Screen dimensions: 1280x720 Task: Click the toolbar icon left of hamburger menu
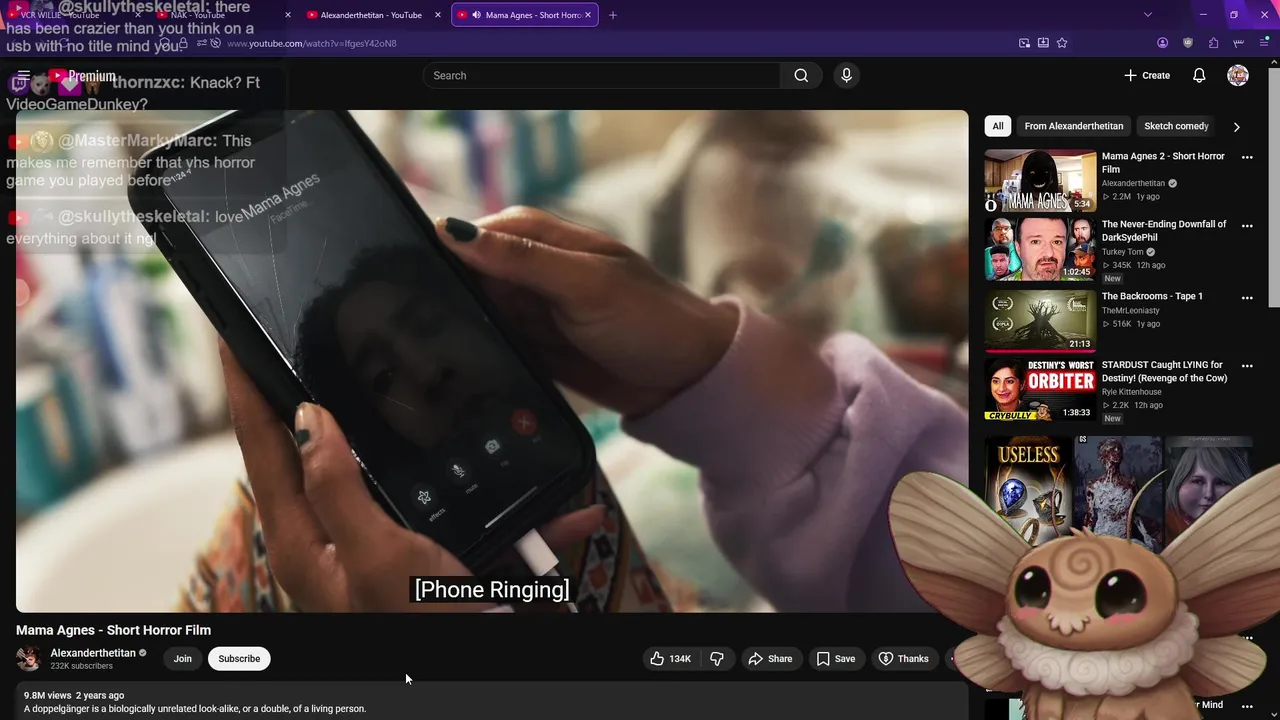(1239, 43)
